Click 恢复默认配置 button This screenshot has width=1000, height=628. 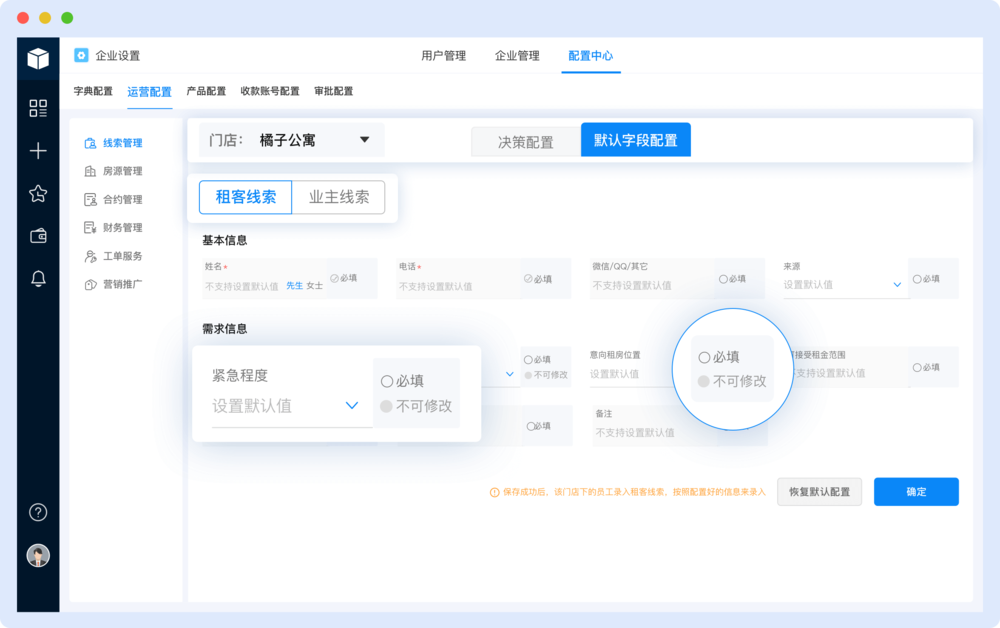(820, 492)
